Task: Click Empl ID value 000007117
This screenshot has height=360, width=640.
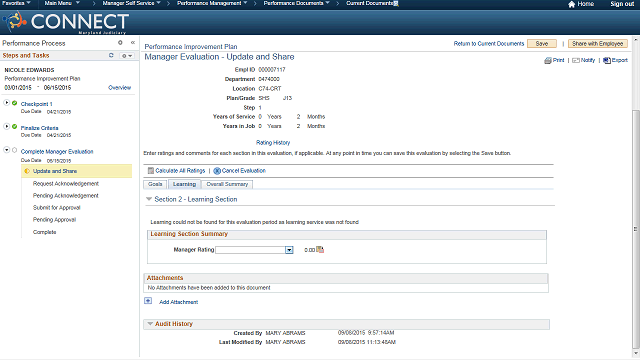Action: 272,69
